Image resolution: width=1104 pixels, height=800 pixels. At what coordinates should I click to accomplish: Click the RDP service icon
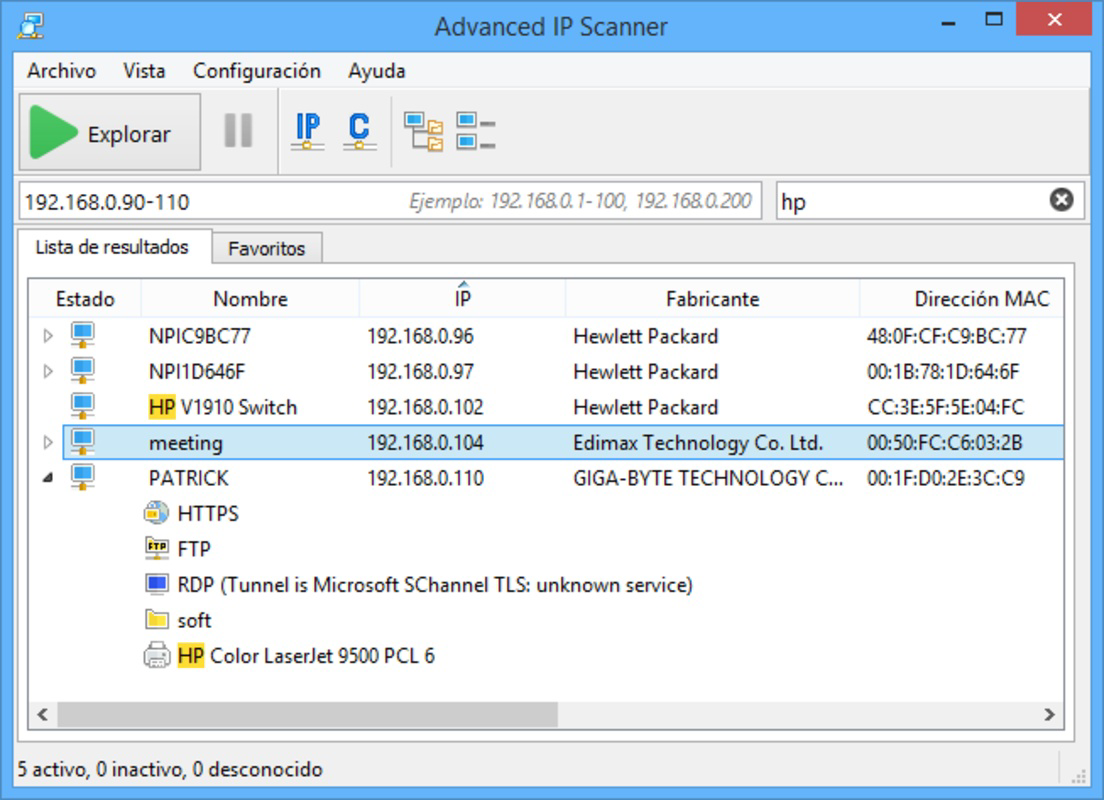pyautogui.click(x=155, y=584)
